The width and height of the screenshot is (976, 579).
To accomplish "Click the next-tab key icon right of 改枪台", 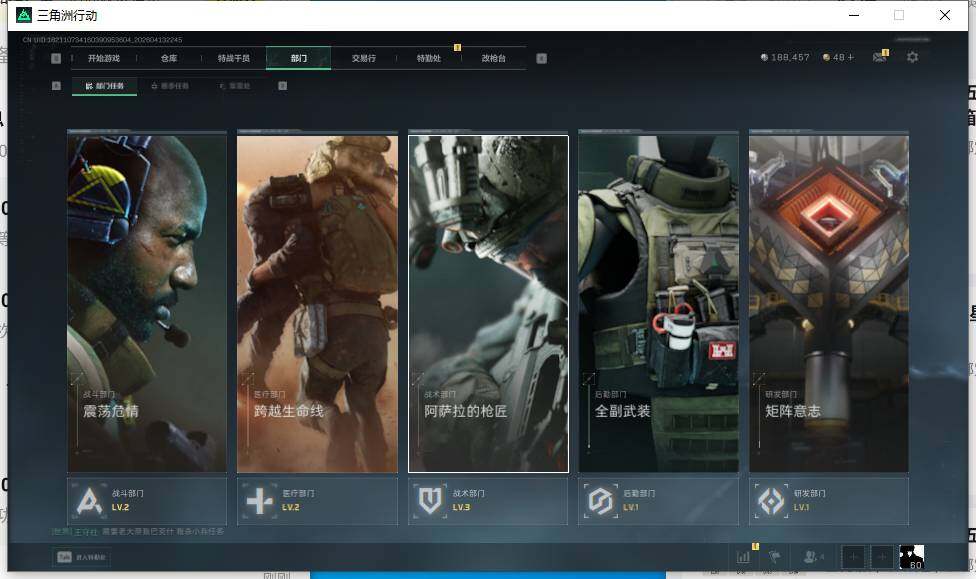I will 542,58.
